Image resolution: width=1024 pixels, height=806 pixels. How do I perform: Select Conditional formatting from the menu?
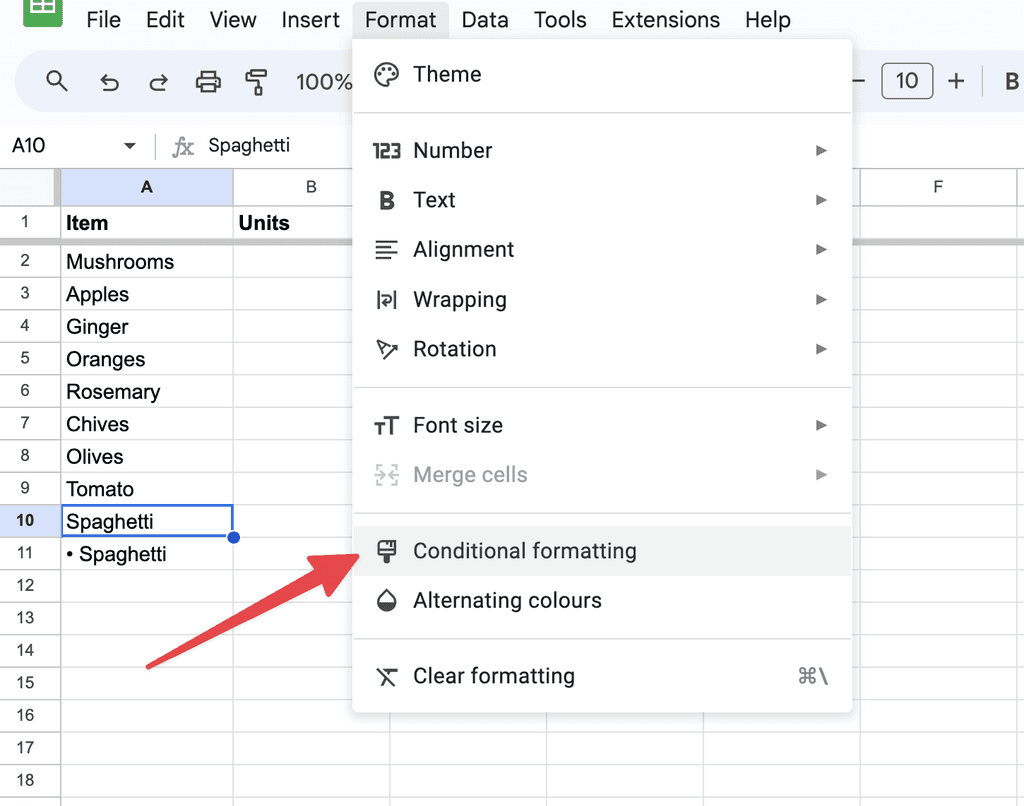(x=523, y=551)
